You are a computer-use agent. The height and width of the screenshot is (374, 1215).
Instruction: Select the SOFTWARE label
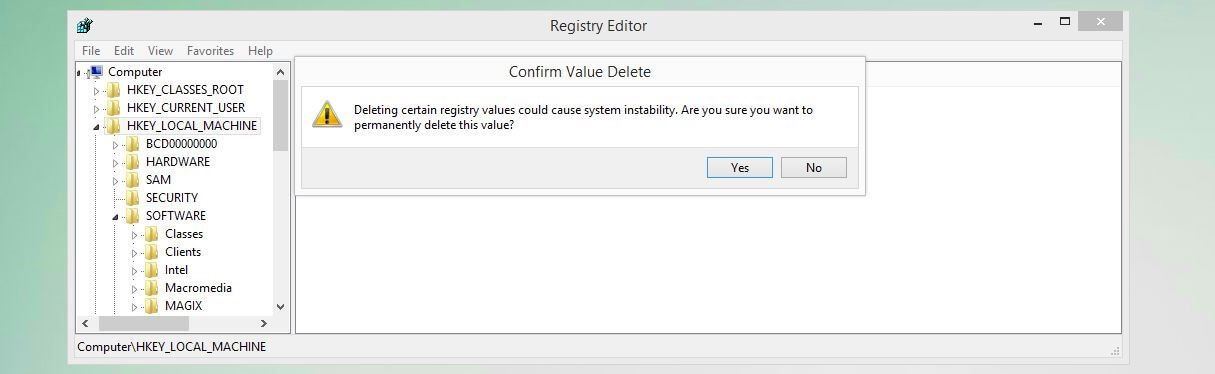click(176, 216)
